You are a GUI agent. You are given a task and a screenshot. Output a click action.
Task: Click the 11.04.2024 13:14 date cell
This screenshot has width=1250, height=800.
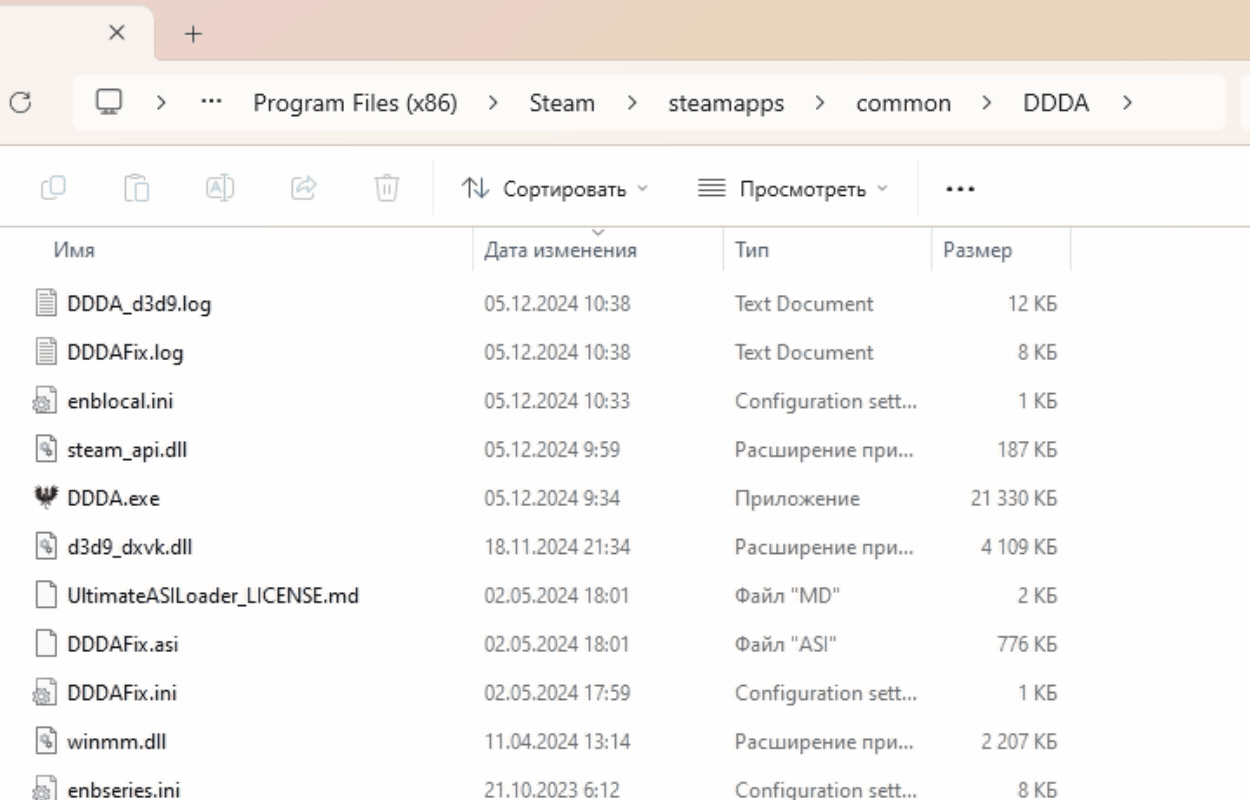click(556, 742)
